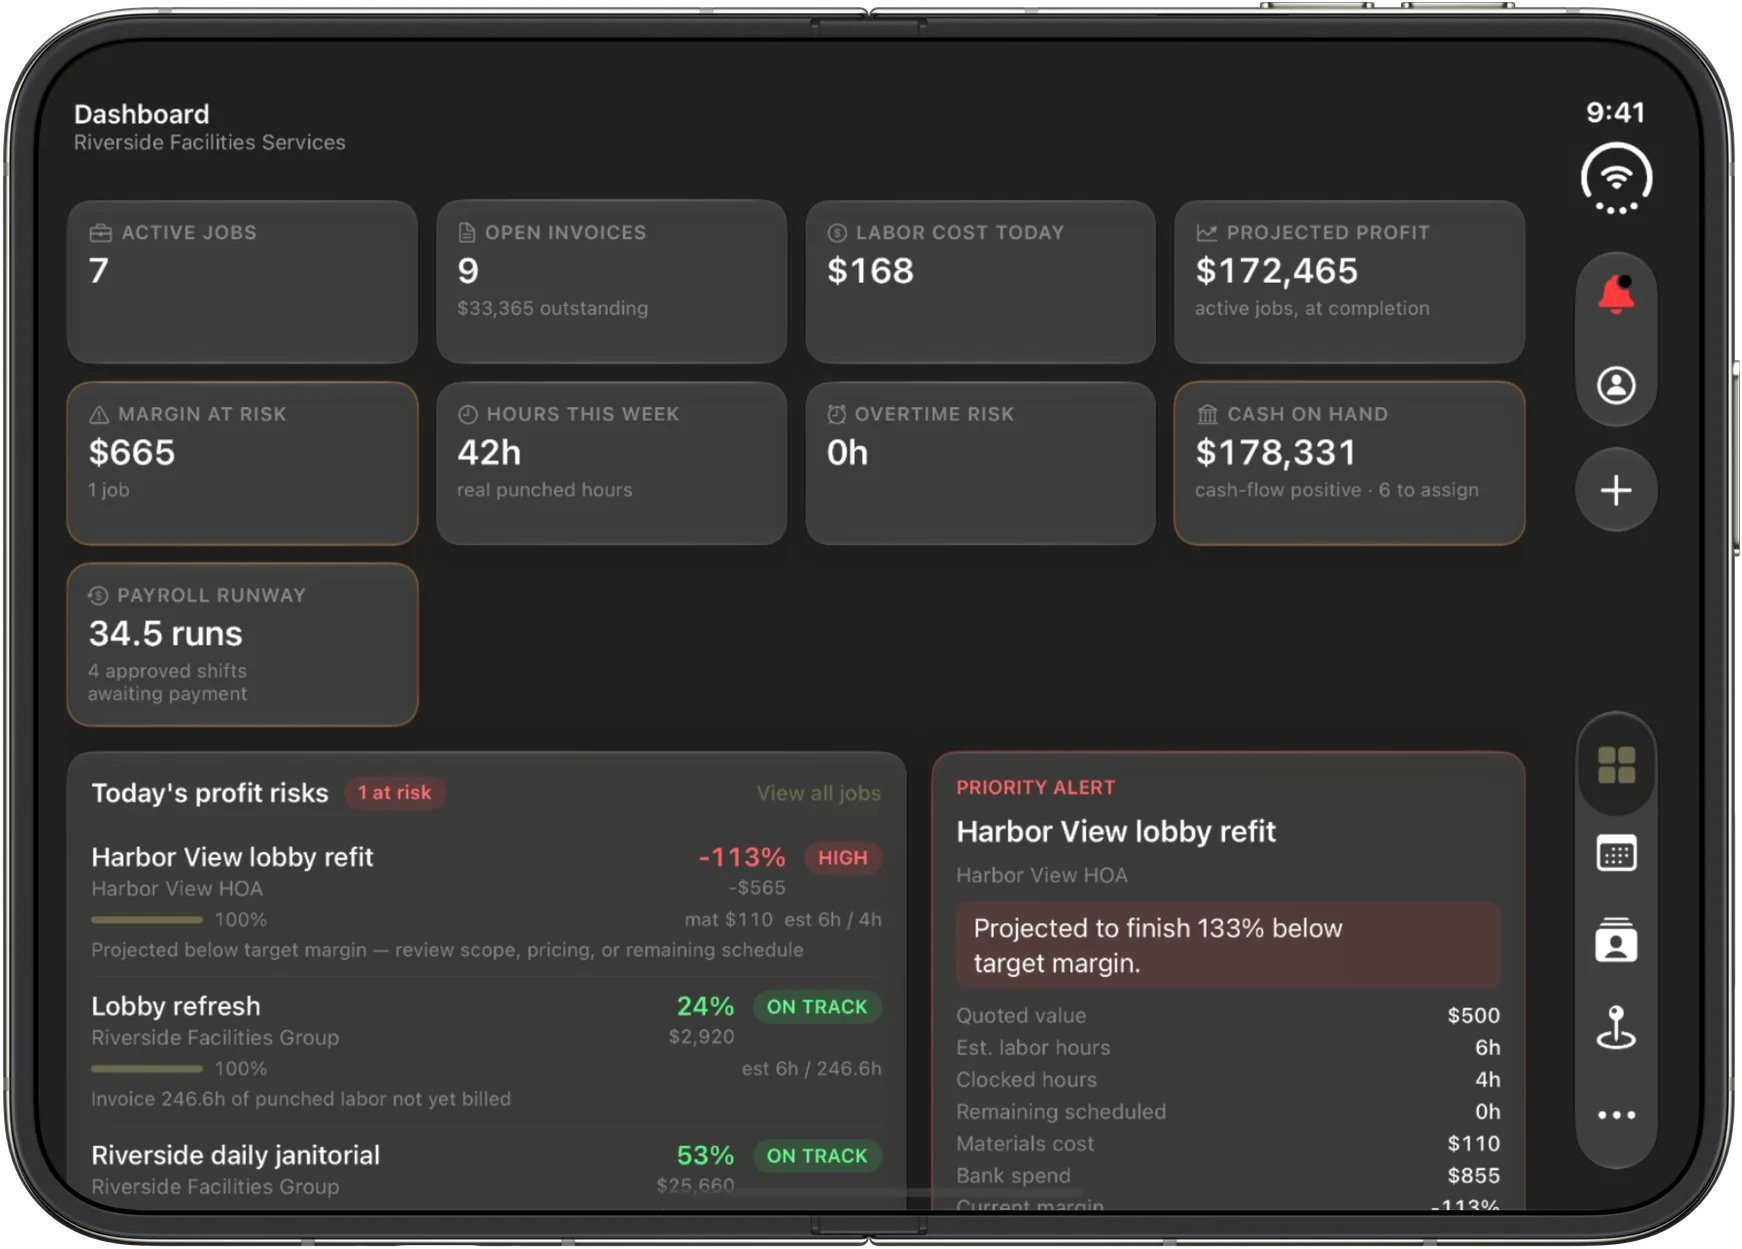Open the Active Jobs card
This screenshot has height=1249, width=1742.
click(x=242, y=282)
